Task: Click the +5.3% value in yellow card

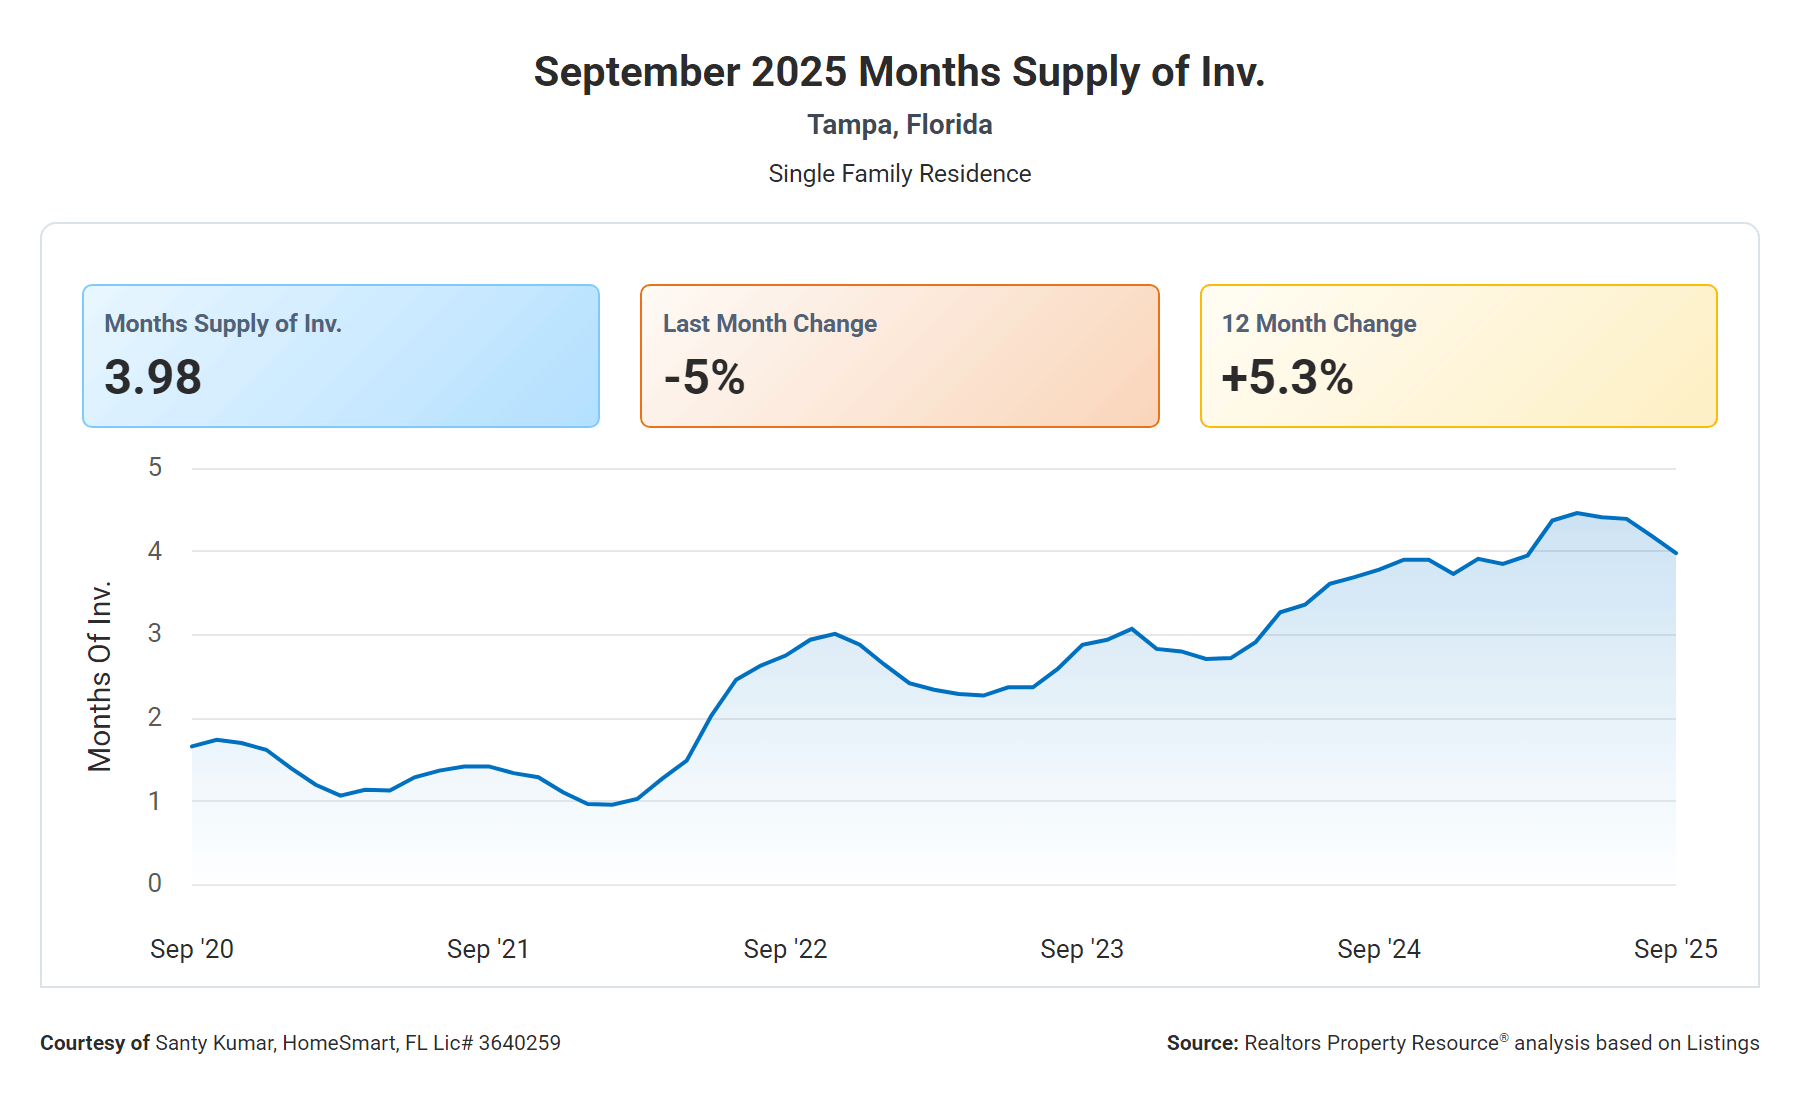Action: click(1287, 378)
